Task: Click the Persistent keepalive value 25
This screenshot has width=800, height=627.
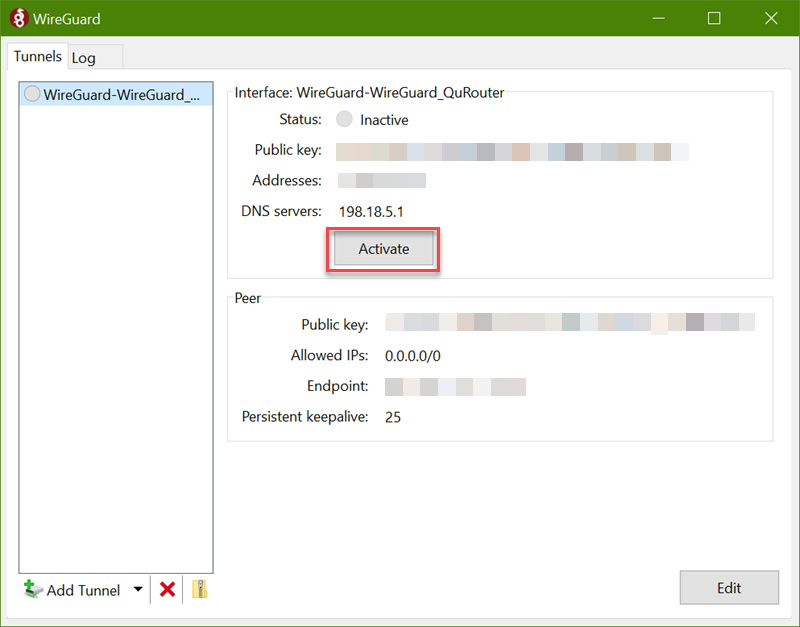Action: 393,417
